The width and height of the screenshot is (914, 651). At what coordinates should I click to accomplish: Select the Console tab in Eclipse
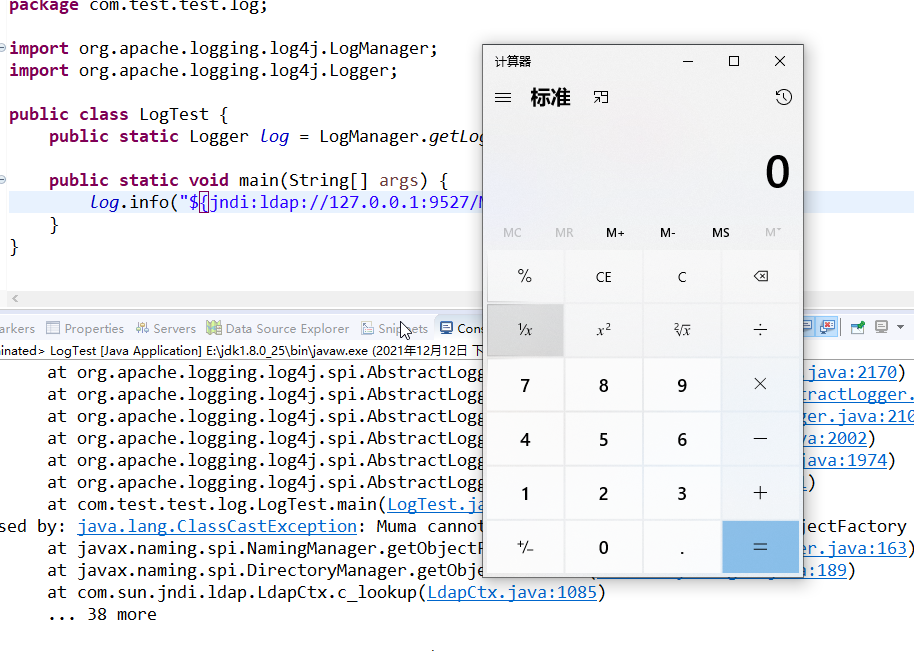pos(462,328)
